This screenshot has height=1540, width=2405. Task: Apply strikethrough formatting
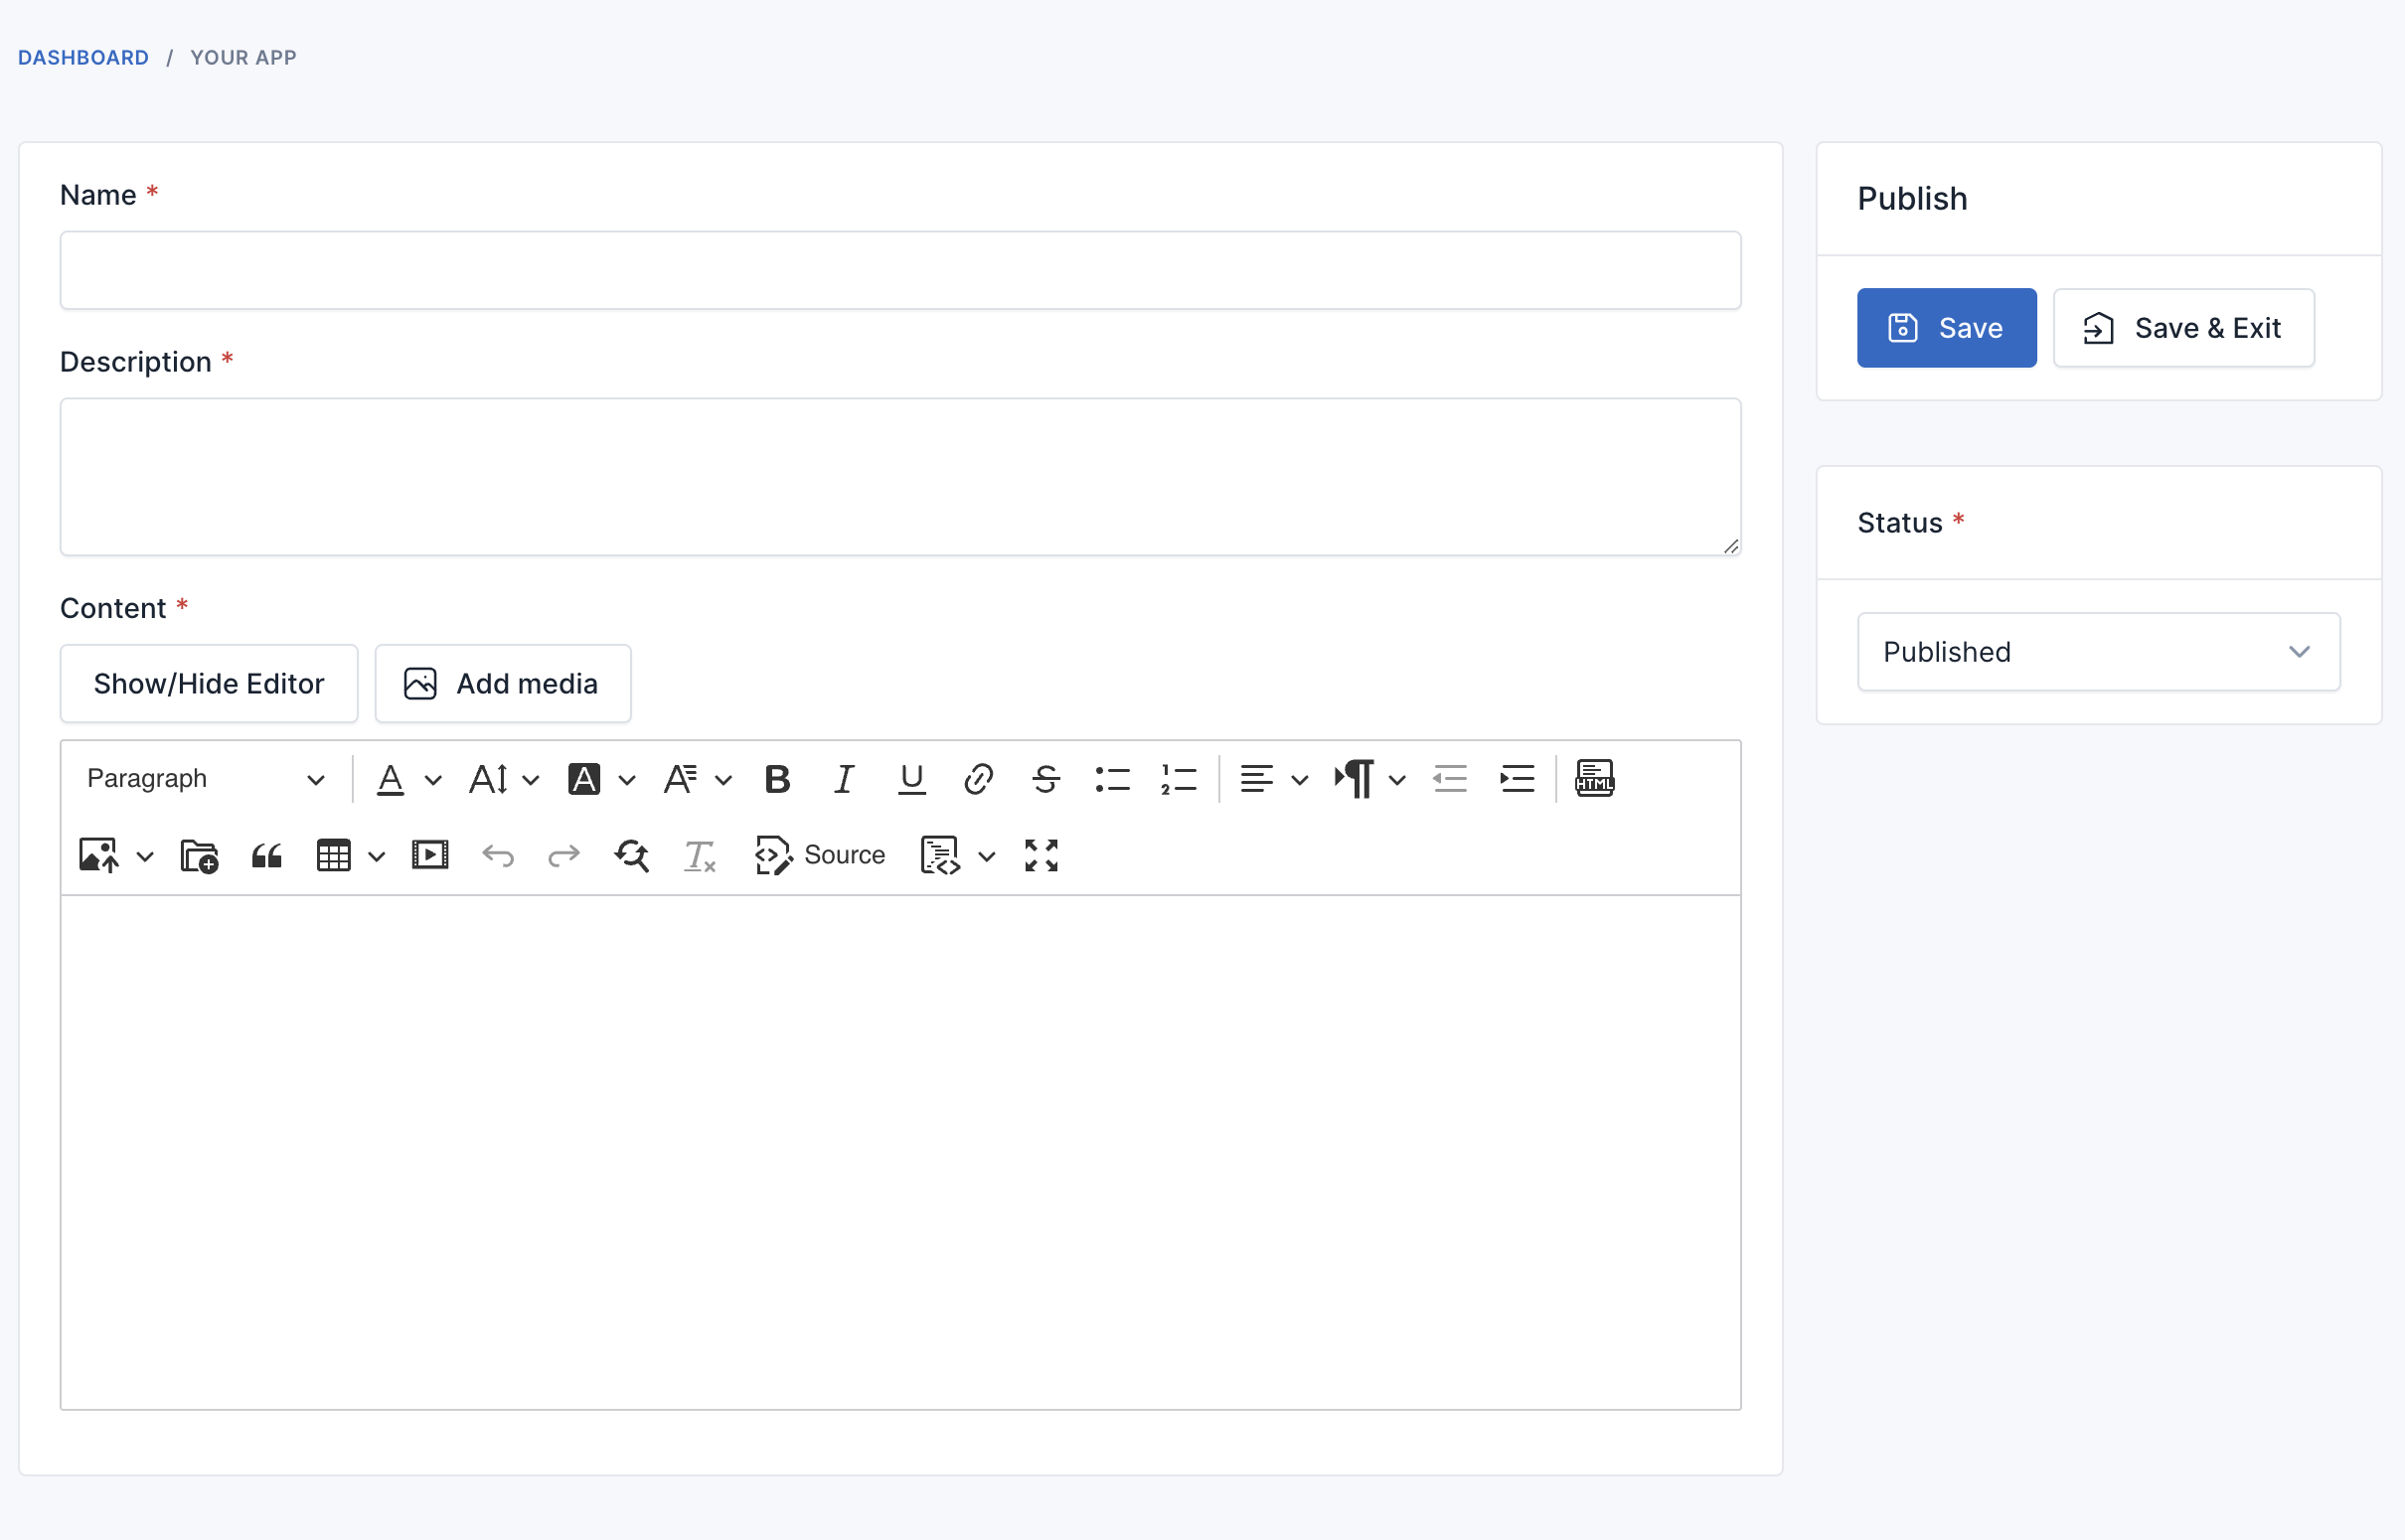click(x=1046, y=779)
